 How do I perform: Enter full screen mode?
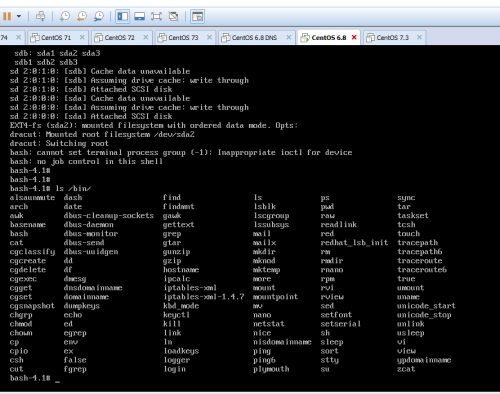tap(156, 16)
